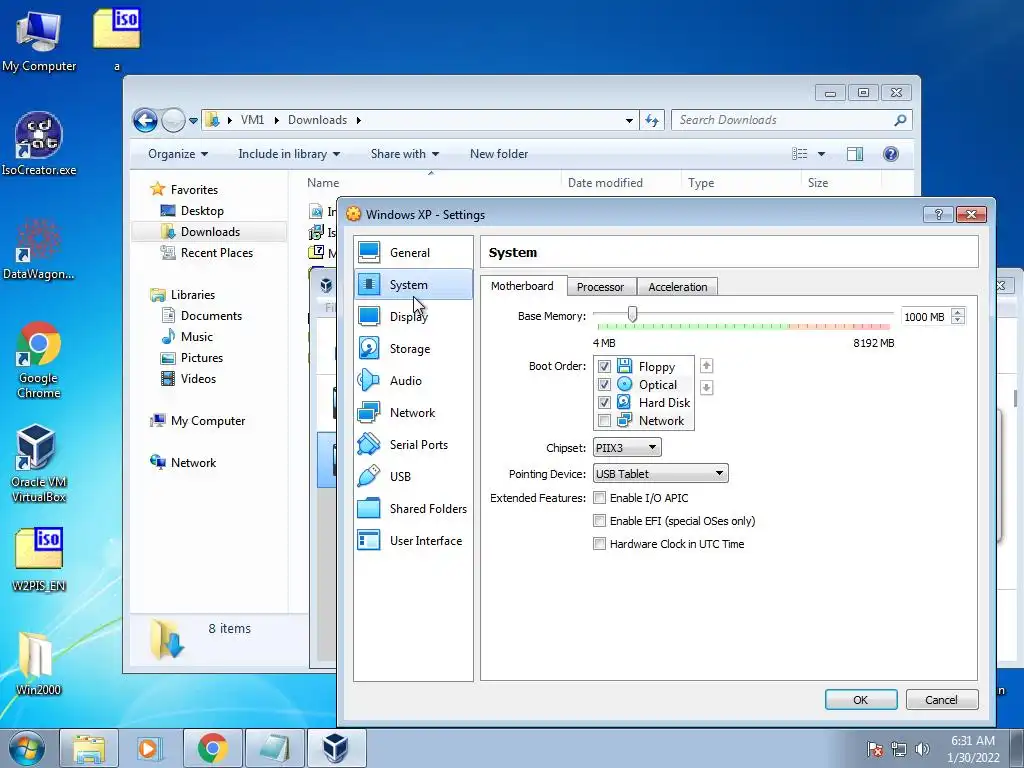
Task: Select the iso file named a
Action: point(117,40)
